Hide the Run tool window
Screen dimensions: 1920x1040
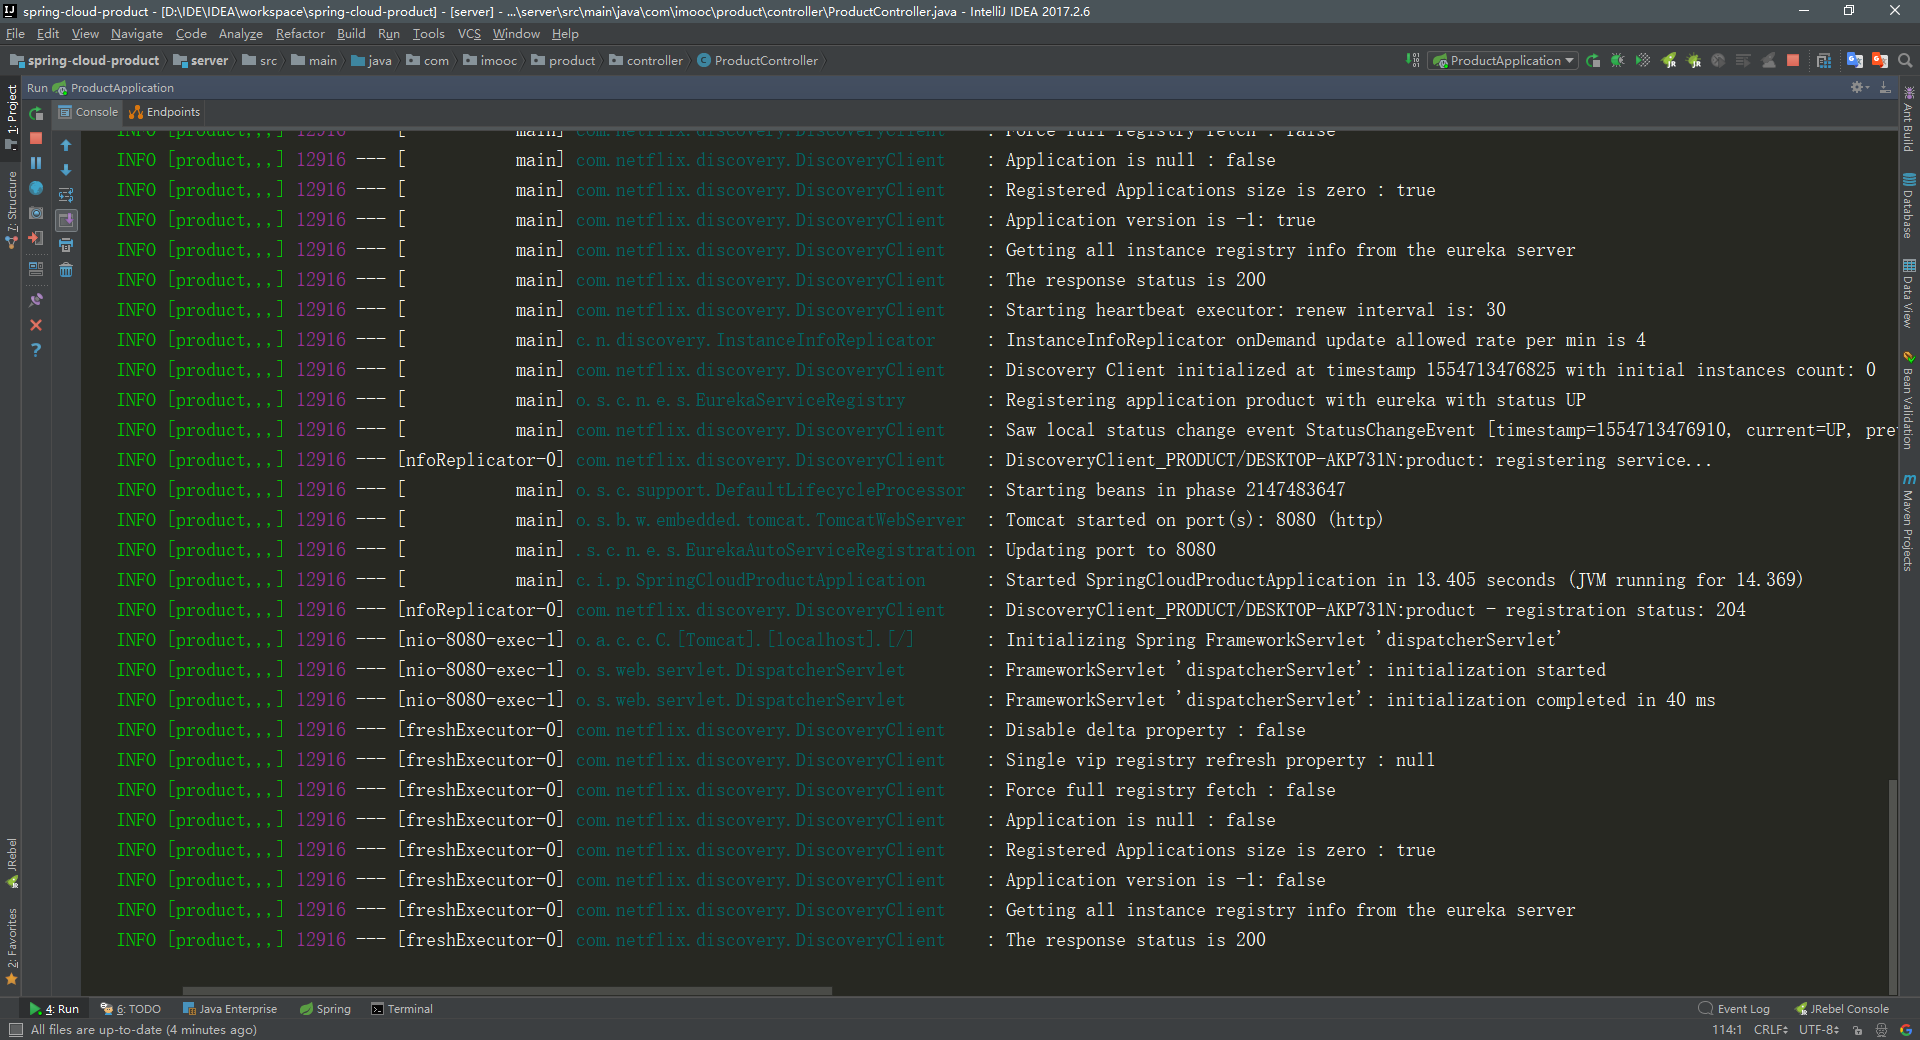1885,88
